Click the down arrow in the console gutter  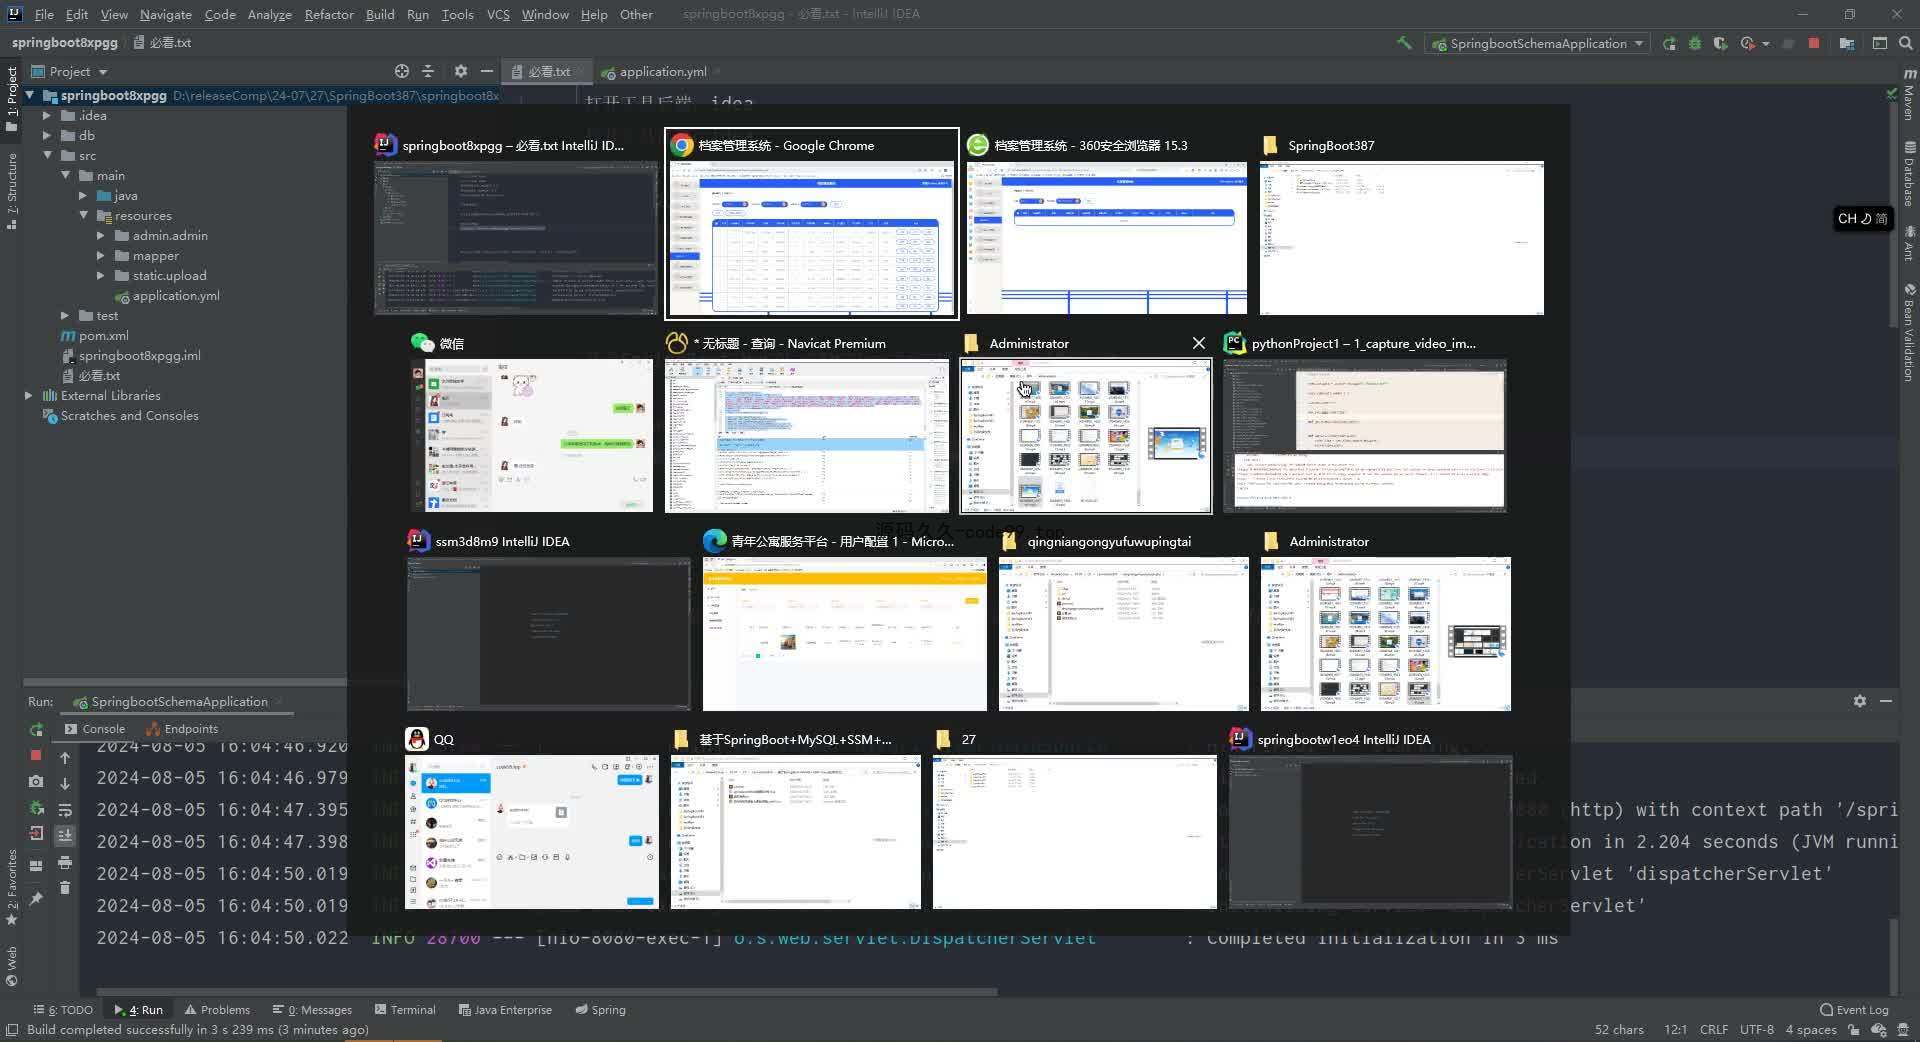65,784
